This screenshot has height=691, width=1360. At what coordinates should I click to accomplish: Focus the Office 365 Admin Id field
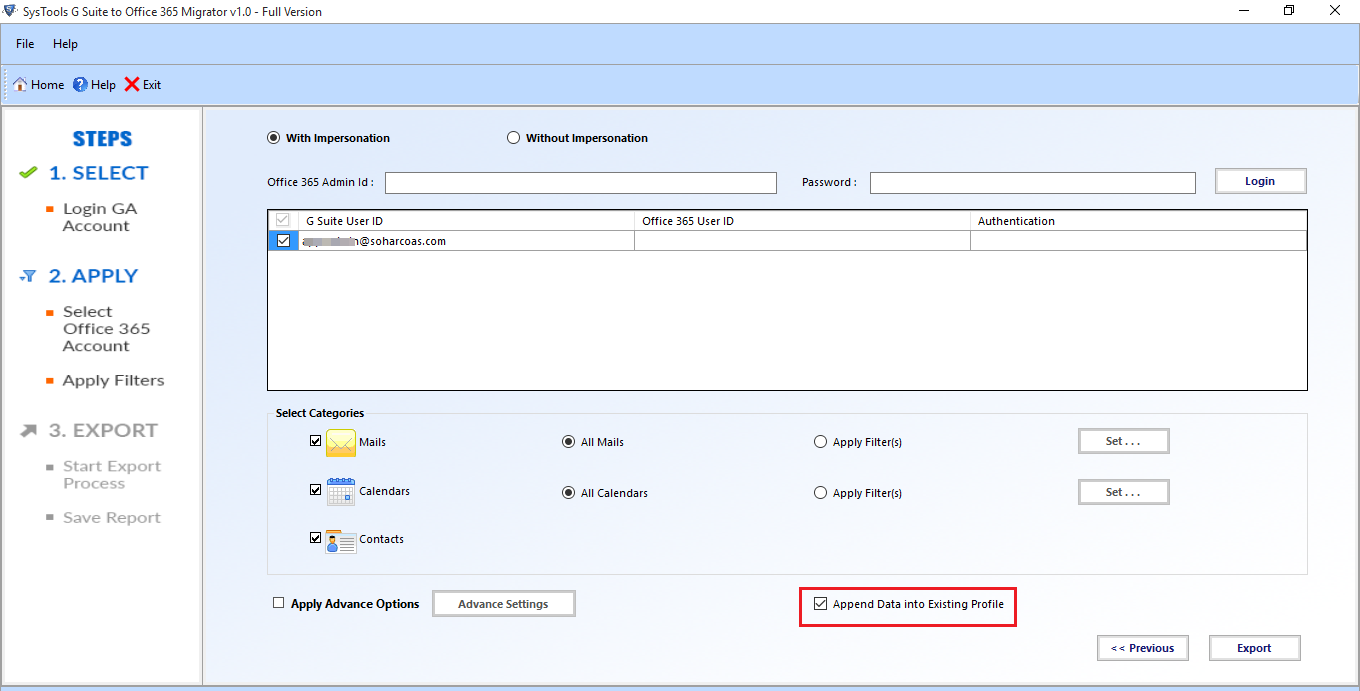coord(581,183)
